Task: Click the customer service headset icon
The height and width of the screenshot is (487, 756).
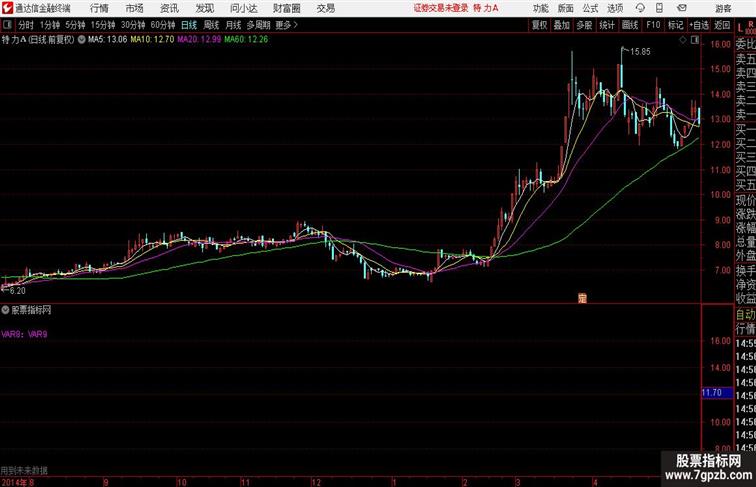Action: 640,8
